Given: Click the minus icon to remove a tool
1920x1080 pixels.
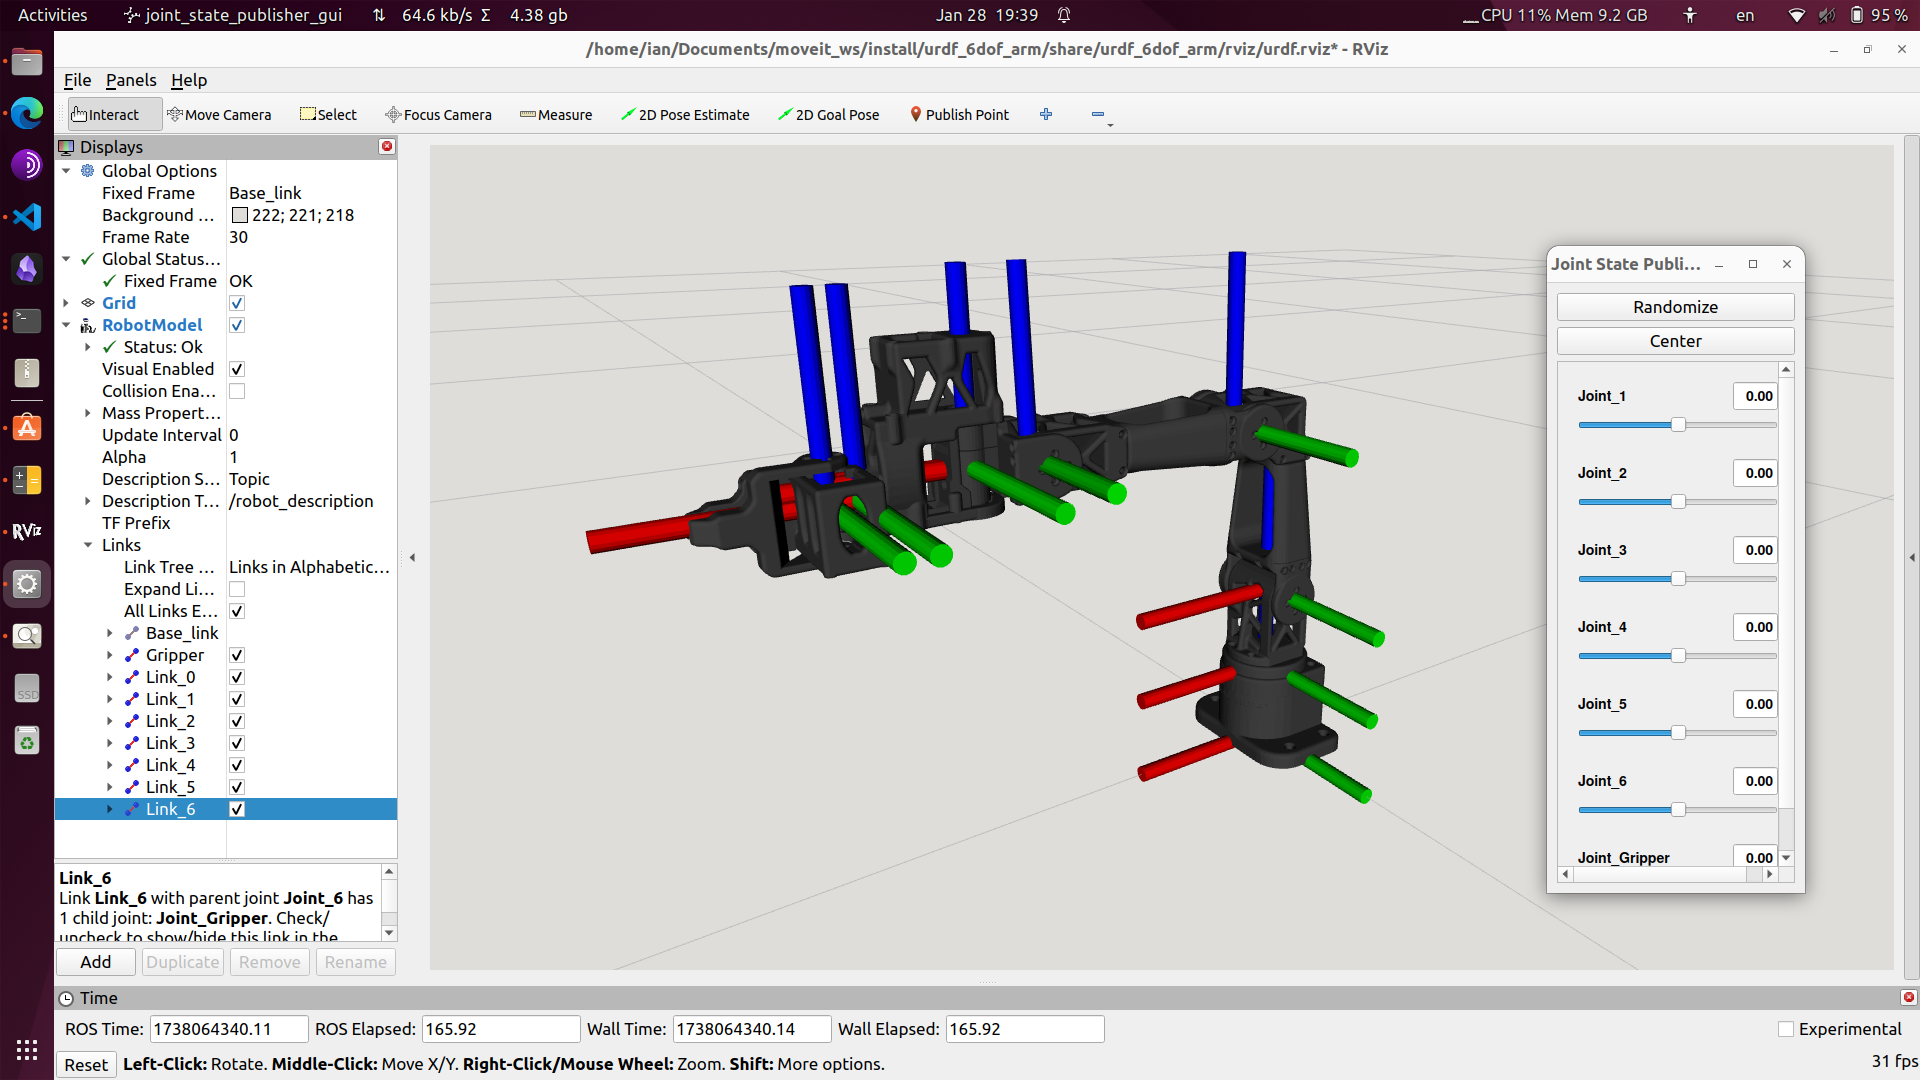Looking at the screenshot, I should pos(1097,115).
